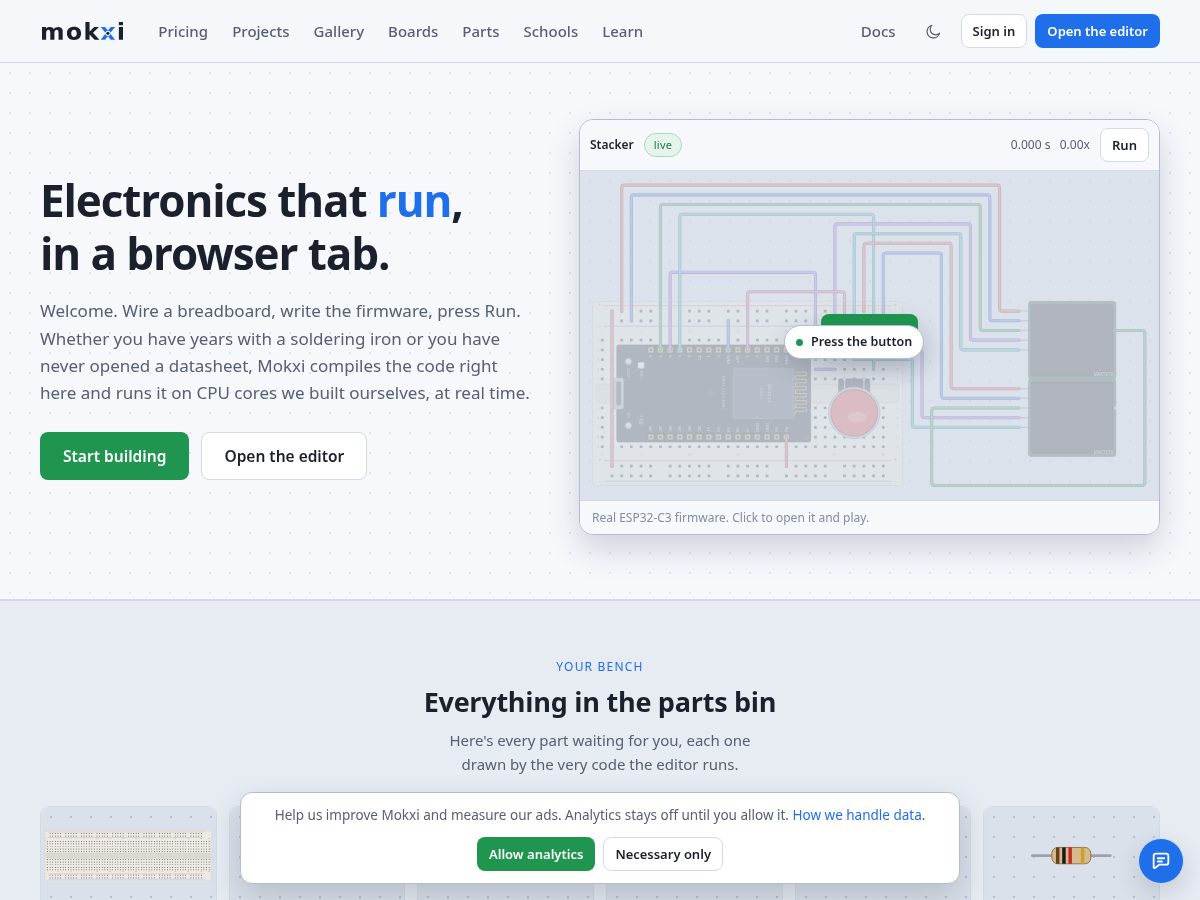
Task: Go to the Schools page
Action: [x=551, y=31]
